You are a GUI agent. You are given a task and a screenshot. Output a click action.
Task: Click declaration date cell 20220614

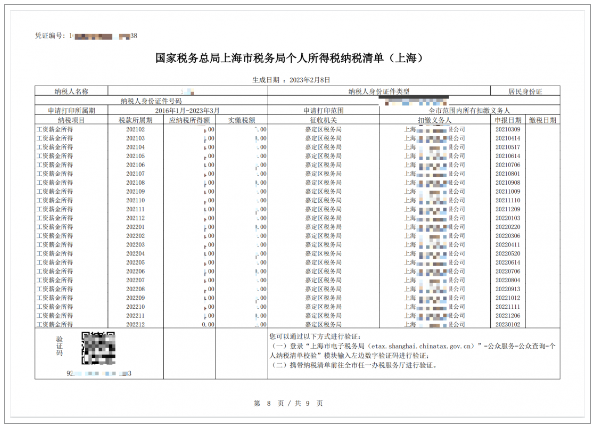508,262
